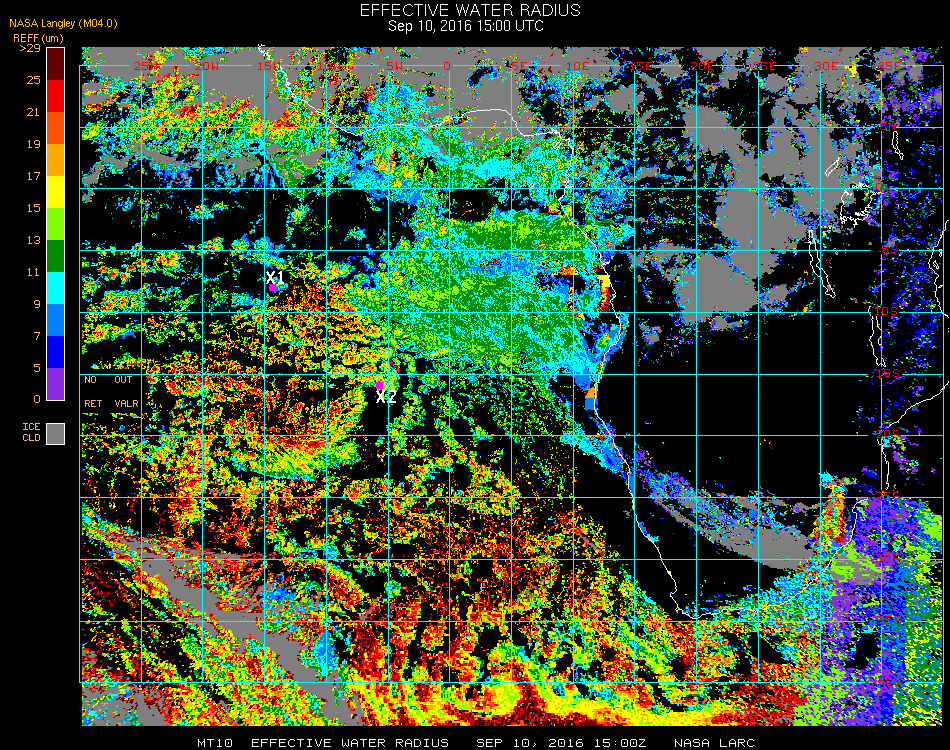Click the legend value '11'
The height and width of the screenshot is (750, 950).
click(33, 273)
